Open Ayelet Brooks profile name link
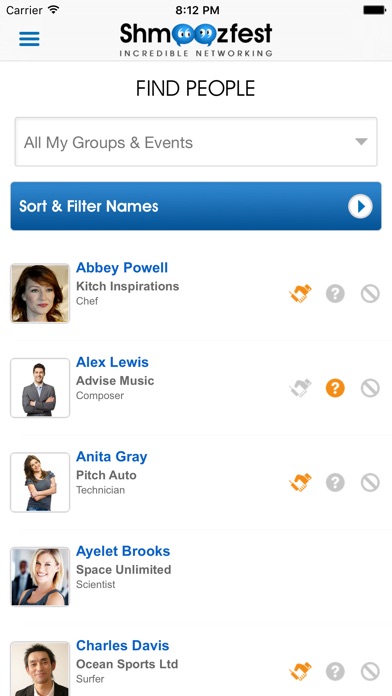 pos(123,551)
